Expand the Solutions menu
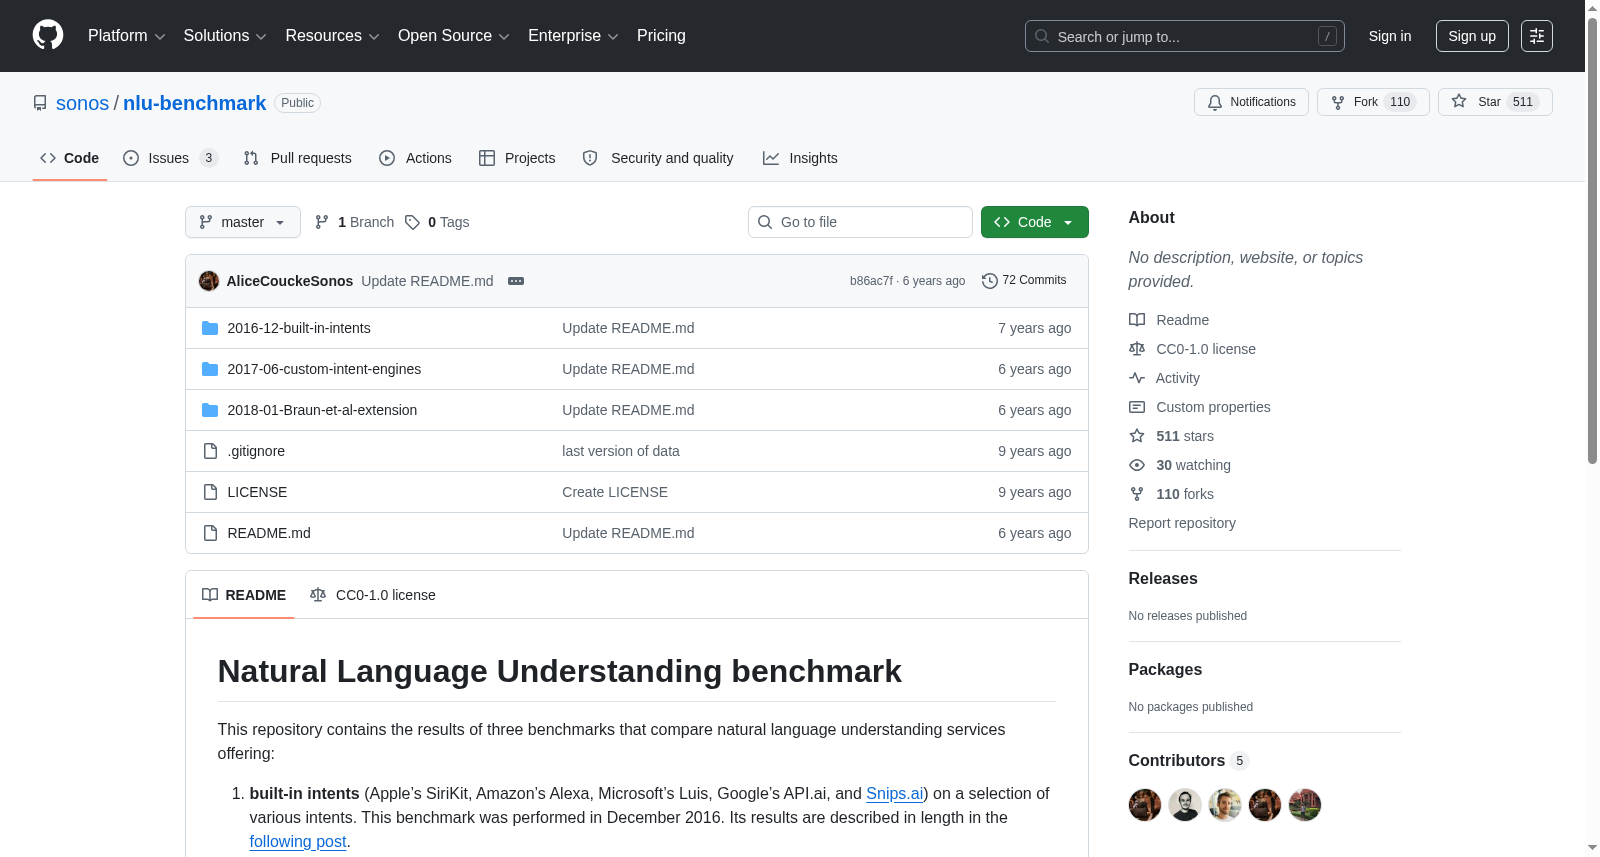This screenshot has height=857, width=1600. 225,36
